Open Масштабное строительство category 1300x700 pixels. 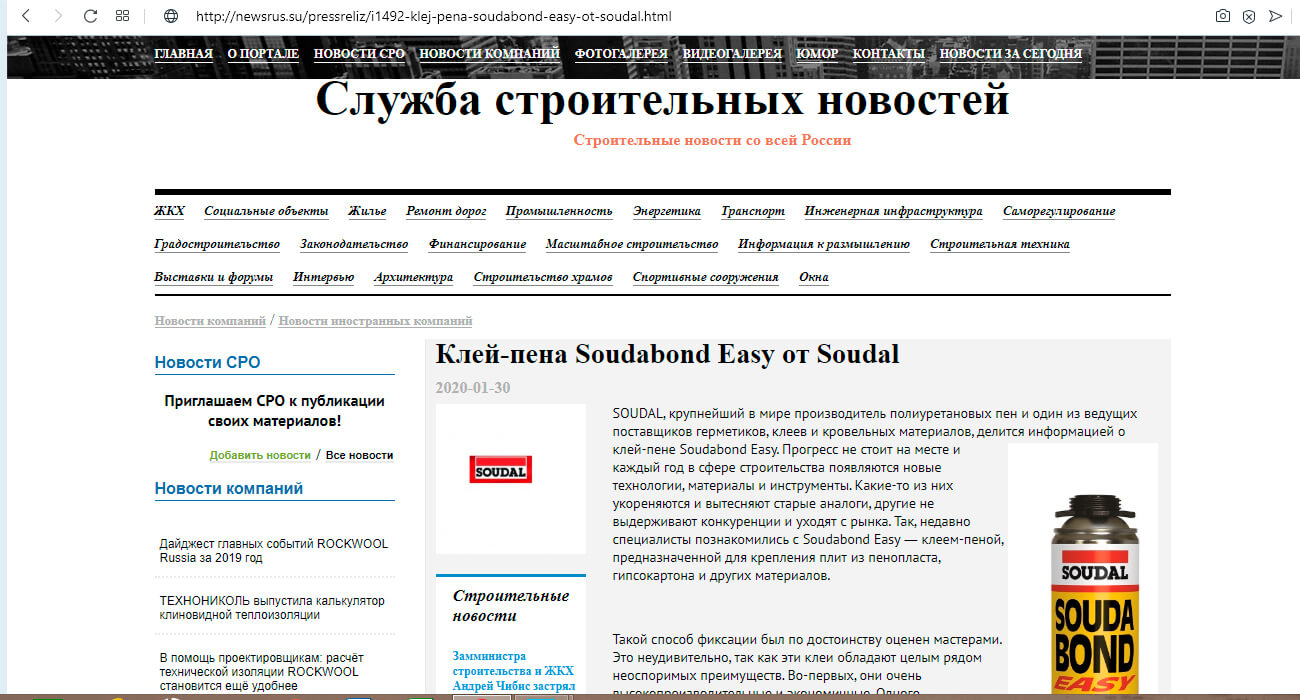[632, 244]
